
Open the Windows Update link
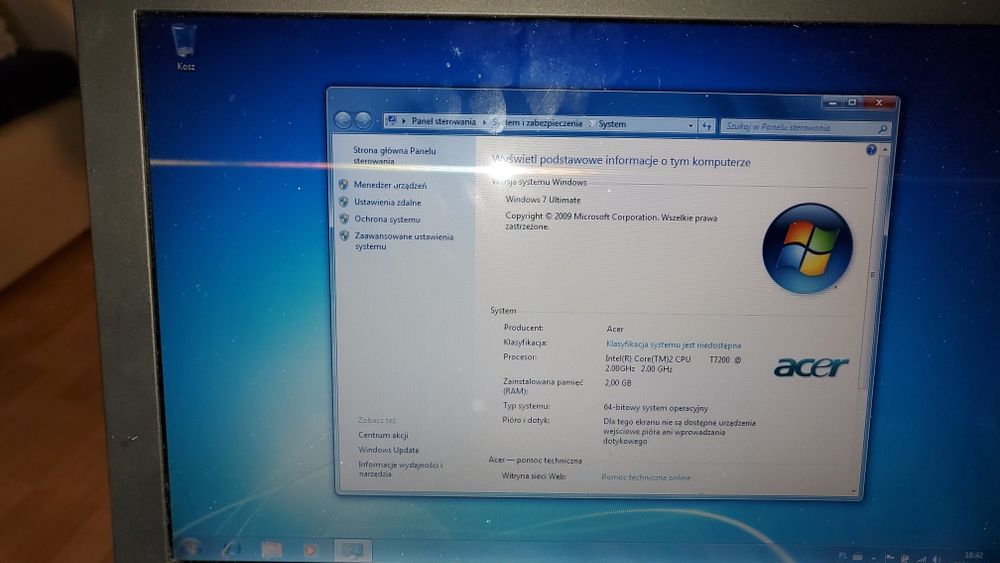388,450
